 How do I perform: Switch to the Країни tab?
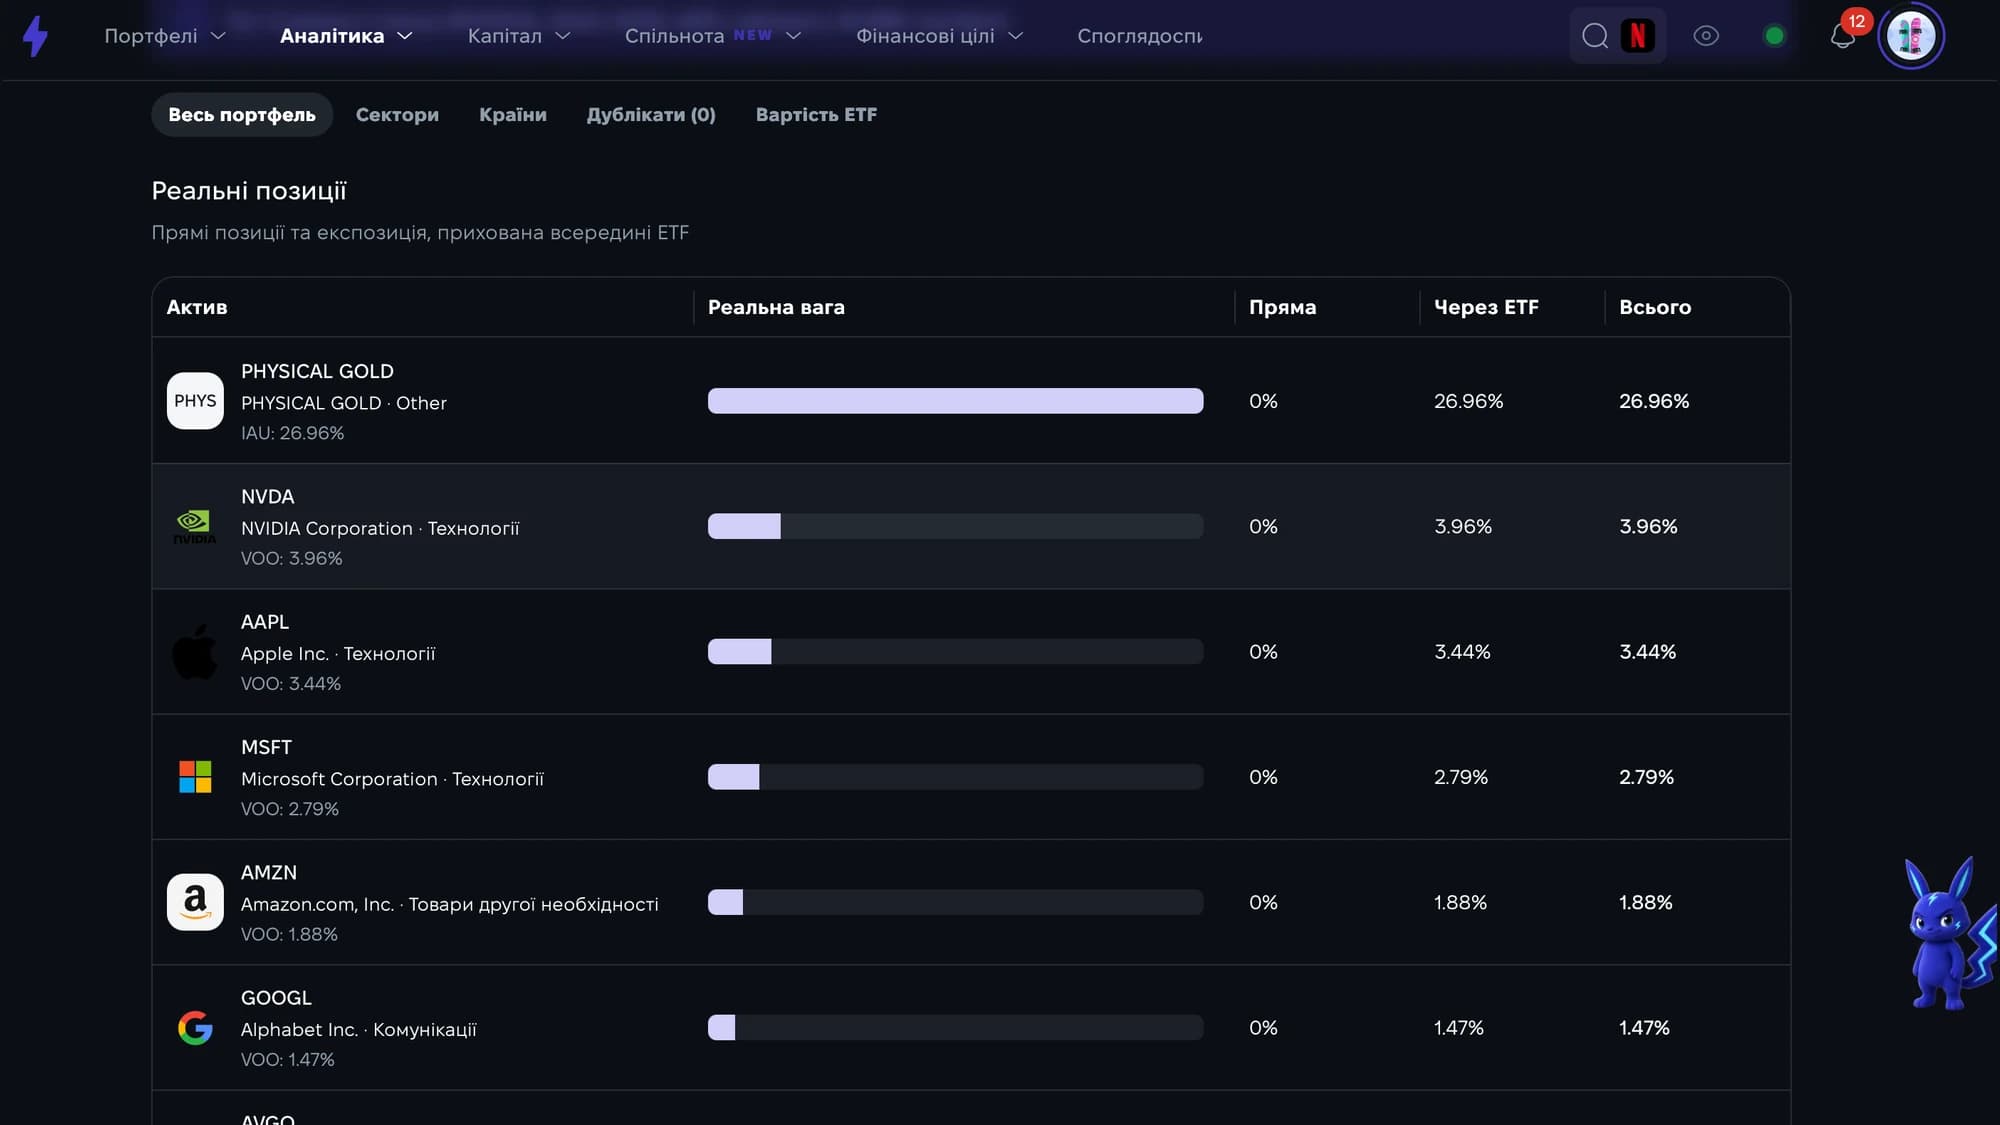513,115
